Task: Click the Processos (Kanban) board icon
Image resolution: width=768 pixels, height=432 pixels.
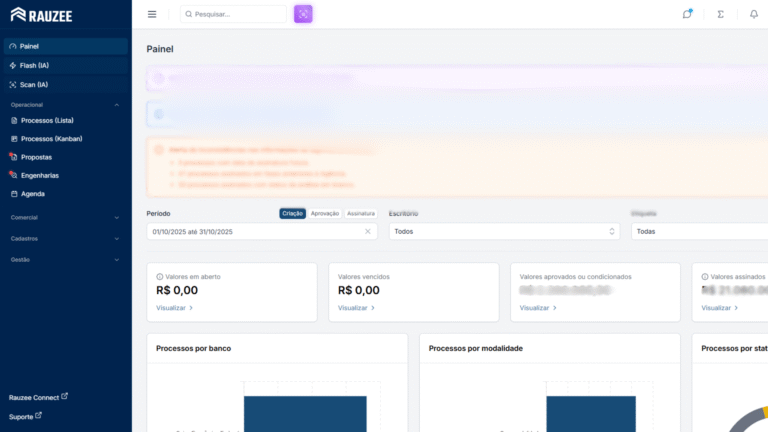Action: [x=14, y=139]
